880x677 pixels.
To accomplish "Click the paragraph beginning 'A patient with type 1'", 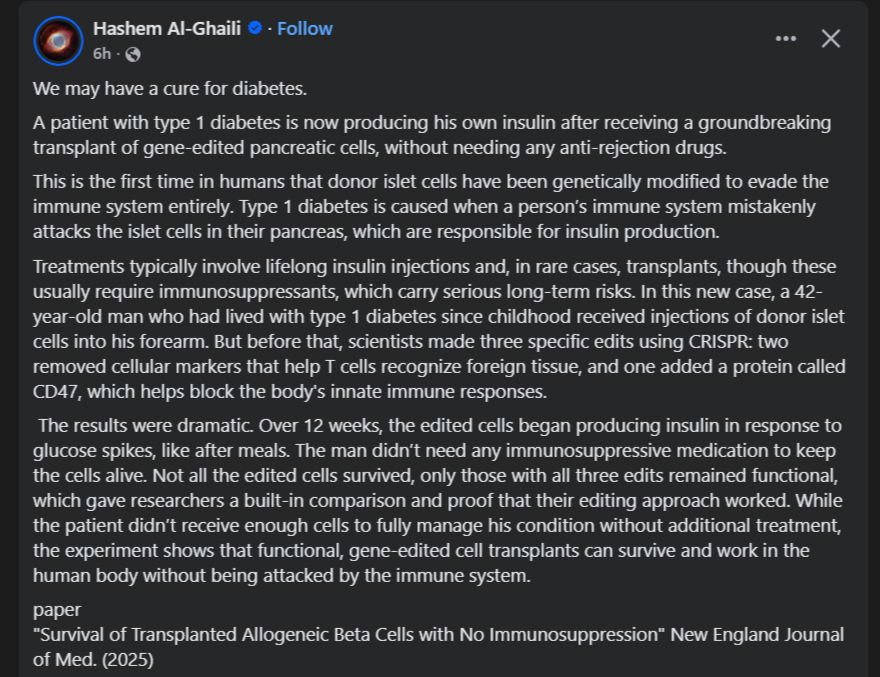I will (x=432, y=135).
